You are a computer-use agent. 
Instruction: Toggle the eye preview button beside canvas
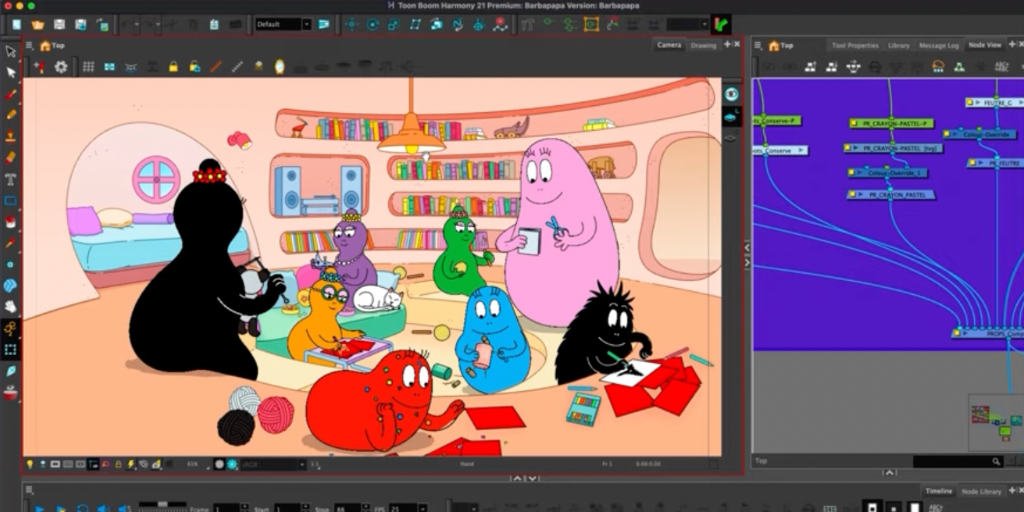point(731,94)
